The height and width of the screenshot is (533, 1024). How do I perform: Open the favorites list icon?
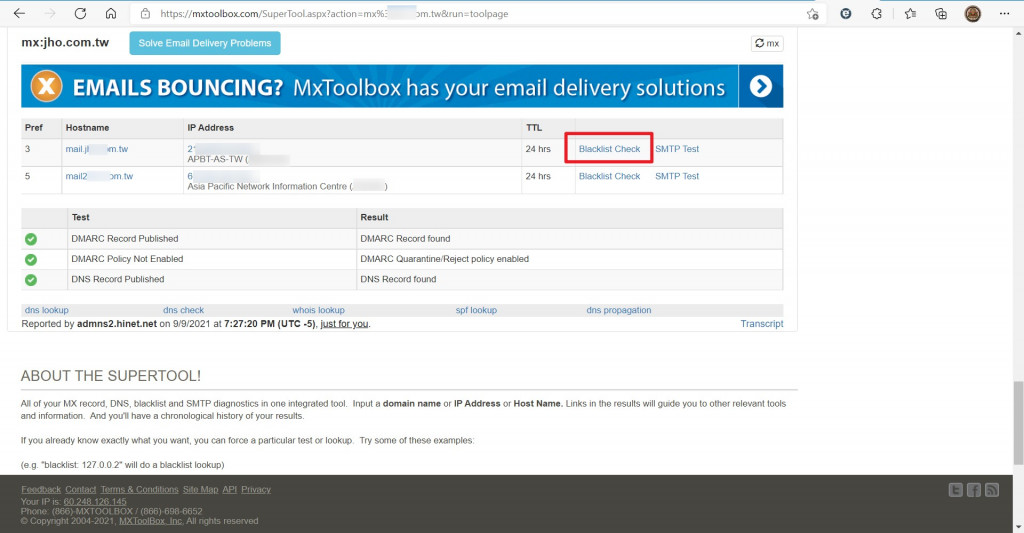910,13
